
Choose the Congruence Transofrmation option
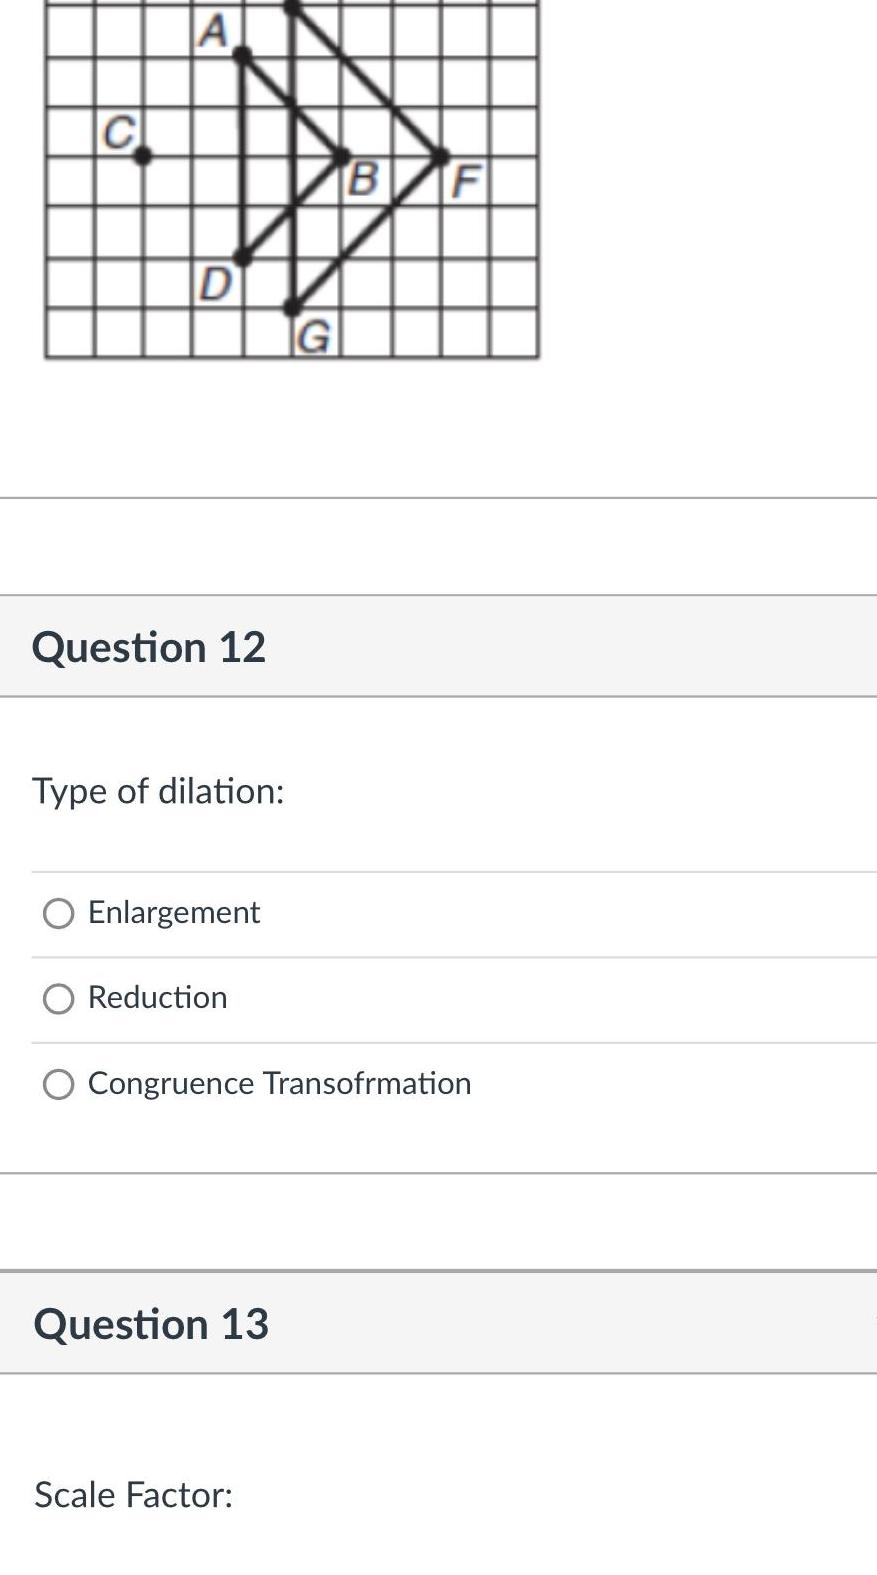59,1083
